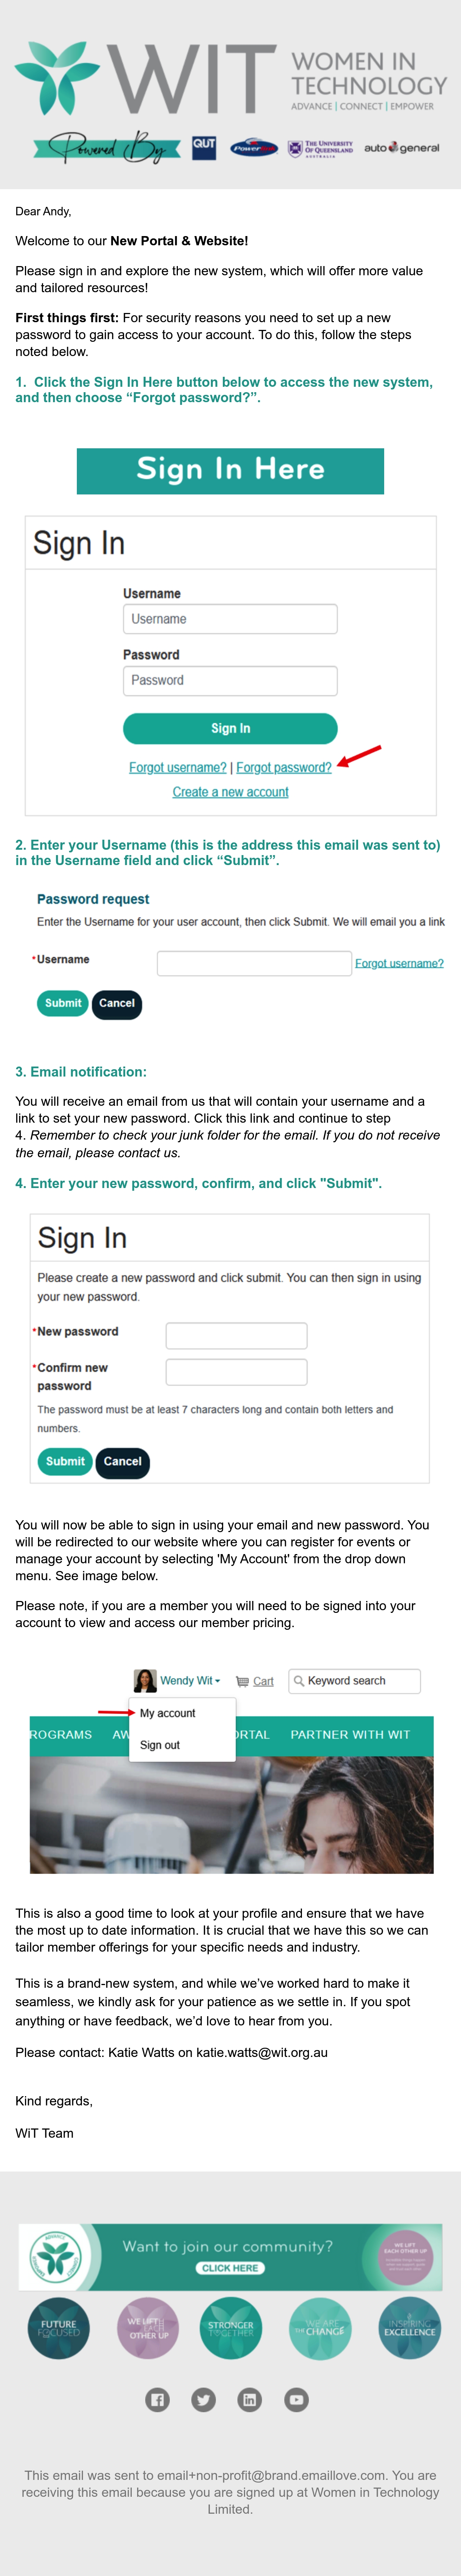
Task: Open the Partner With WIT tab
Action: tap(350, 1735)
